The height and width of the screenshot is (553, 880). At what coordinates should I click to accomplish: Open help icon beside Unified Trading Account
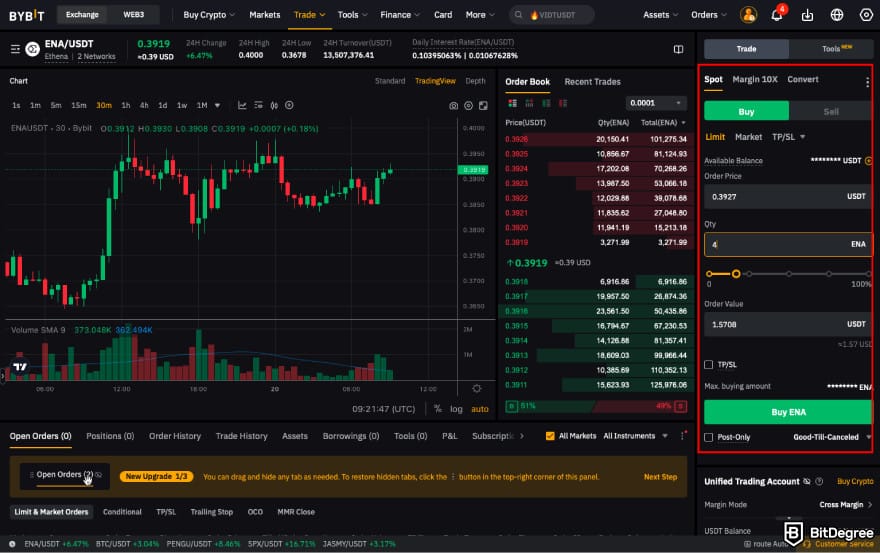click(819, 482)
